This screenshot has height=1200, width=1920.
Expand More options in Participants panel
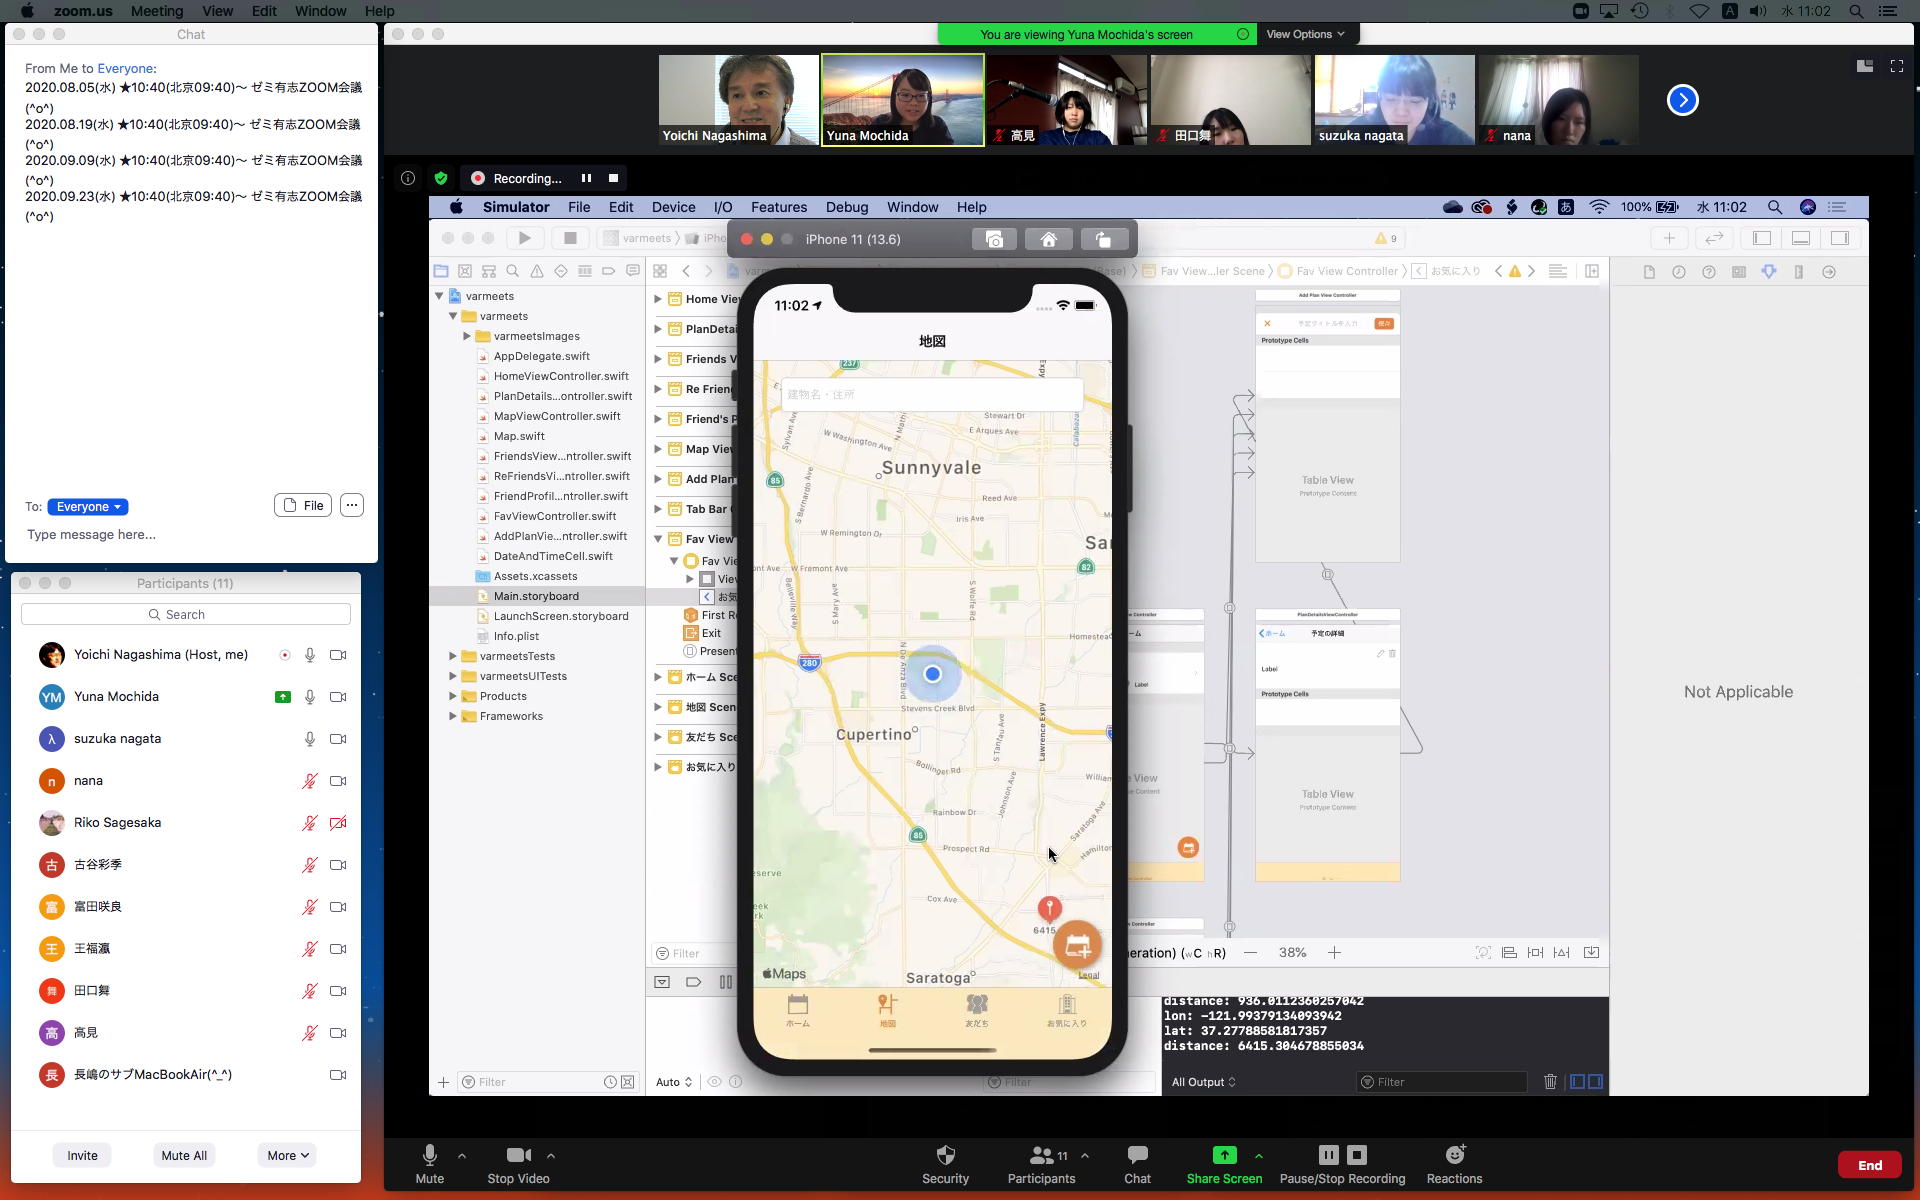tap(287, 1155)
